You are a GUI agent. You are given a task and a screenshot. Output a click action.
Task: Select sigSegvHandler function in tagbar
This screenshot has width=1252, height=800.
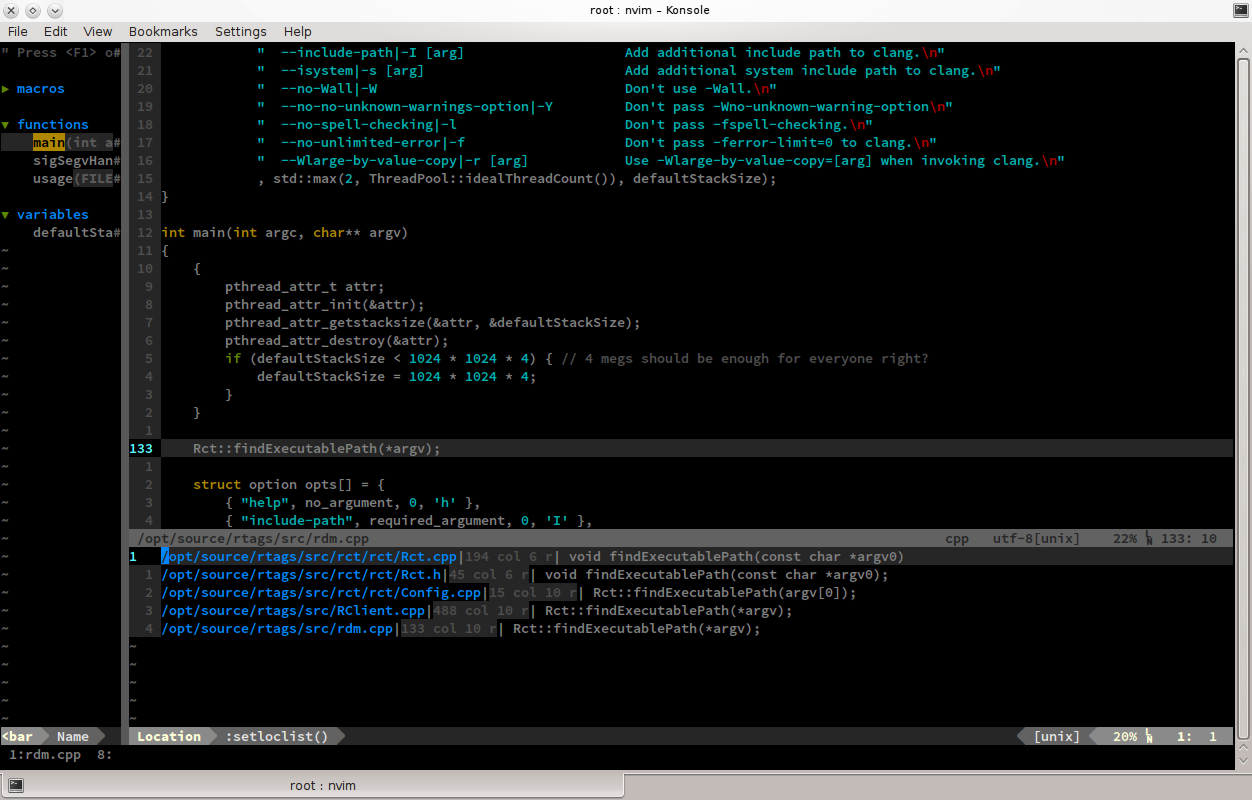coord(77,161)
